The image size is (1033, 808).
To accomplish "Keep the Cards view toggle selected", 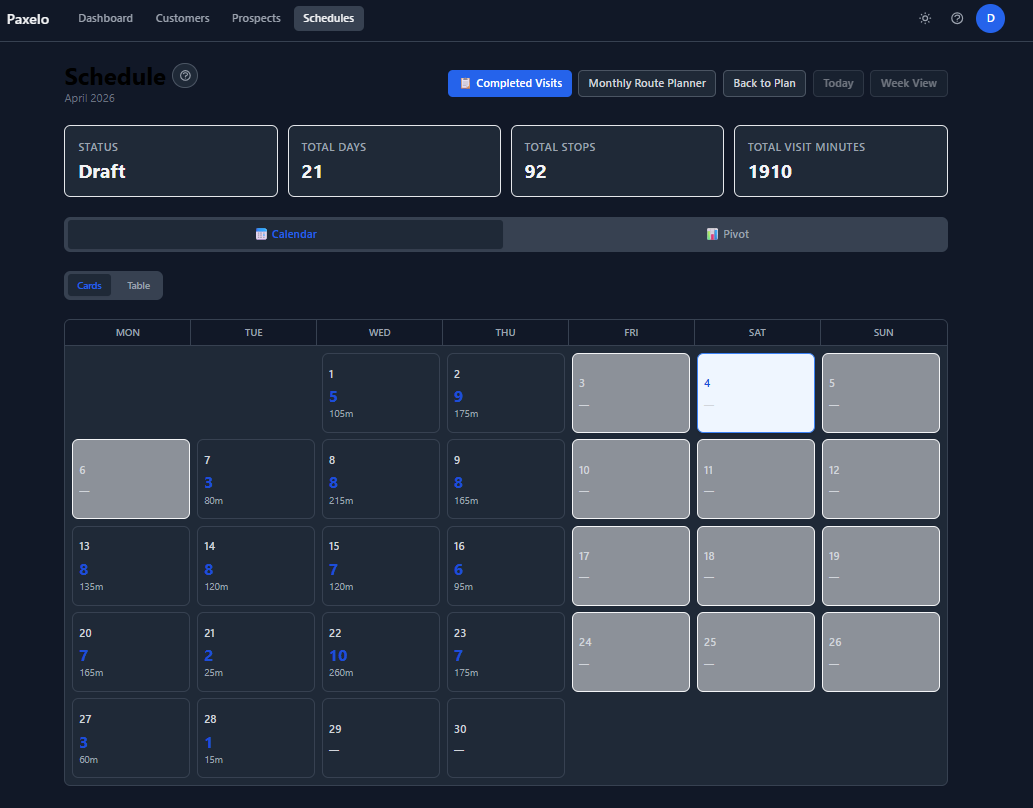I will (89, 285).
